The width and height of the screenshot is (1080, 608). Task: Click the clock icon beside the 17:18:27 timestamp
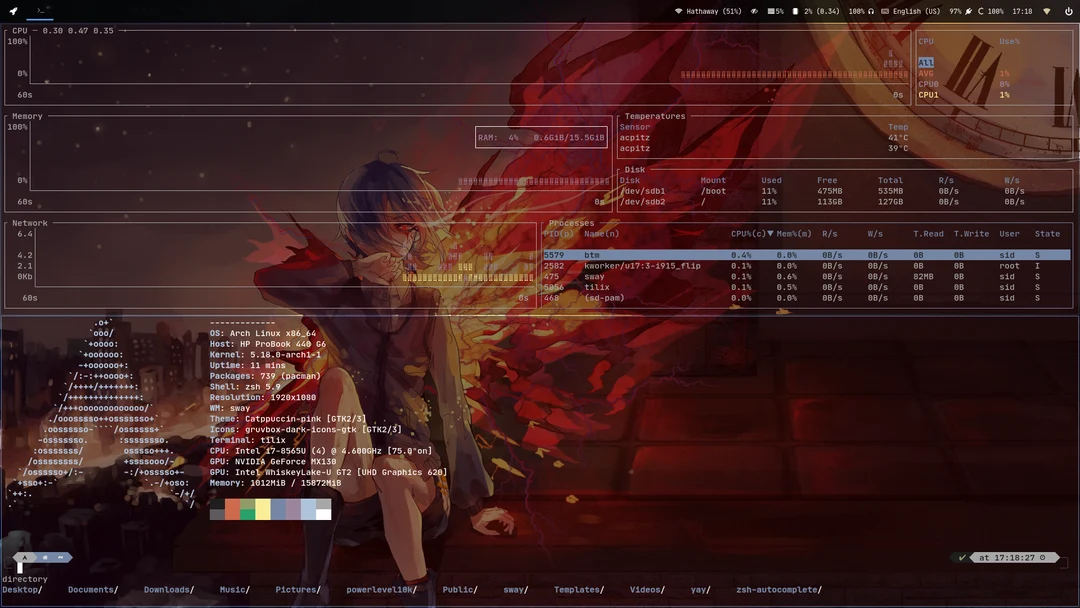pyautogui.click(x=1042, y=557)
